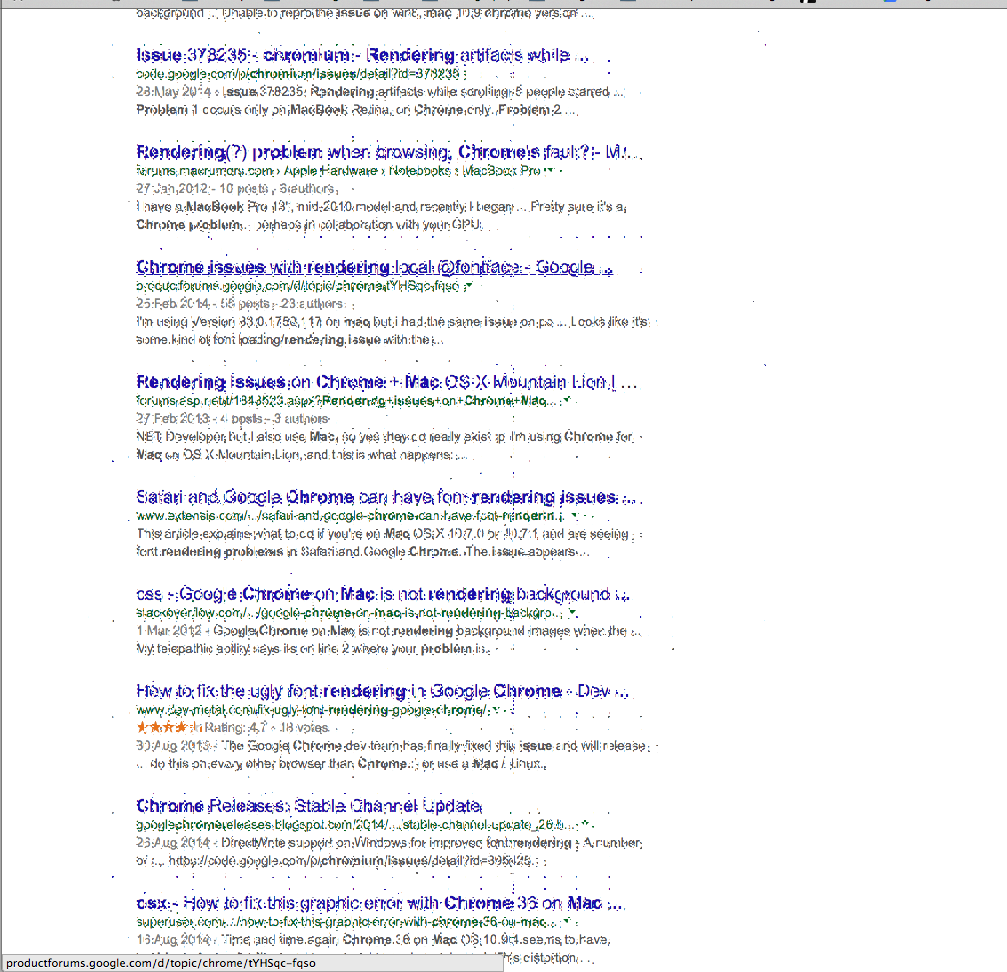This screenshot has width=1007, height=972.
Task: Click green URL "code.google.com/p/chromium/issues/detail?id=378235"
Action: tap(299, 74)
